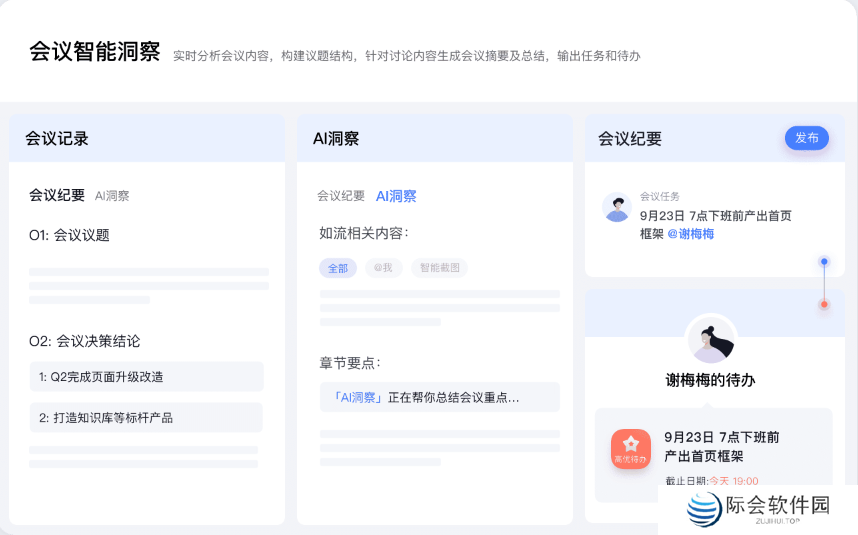Viewport: 858px width, 535px height.
Task: Open 谢梅梅's round avatar above 待办 title
Action: click(711, 340)
